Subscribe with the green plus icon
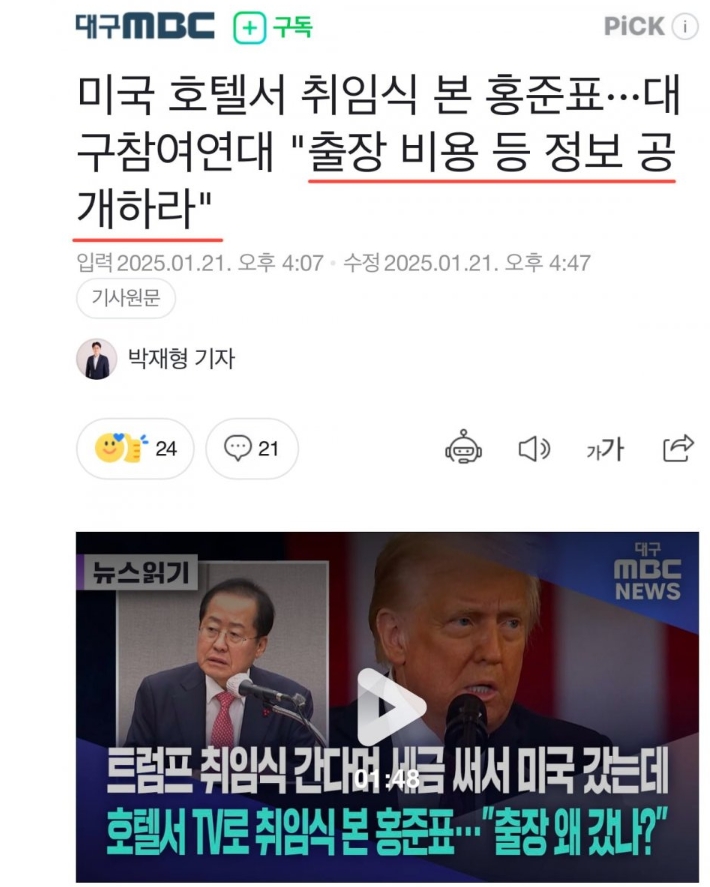The width and height of the screenshot is (710, 887). point(249,27)
